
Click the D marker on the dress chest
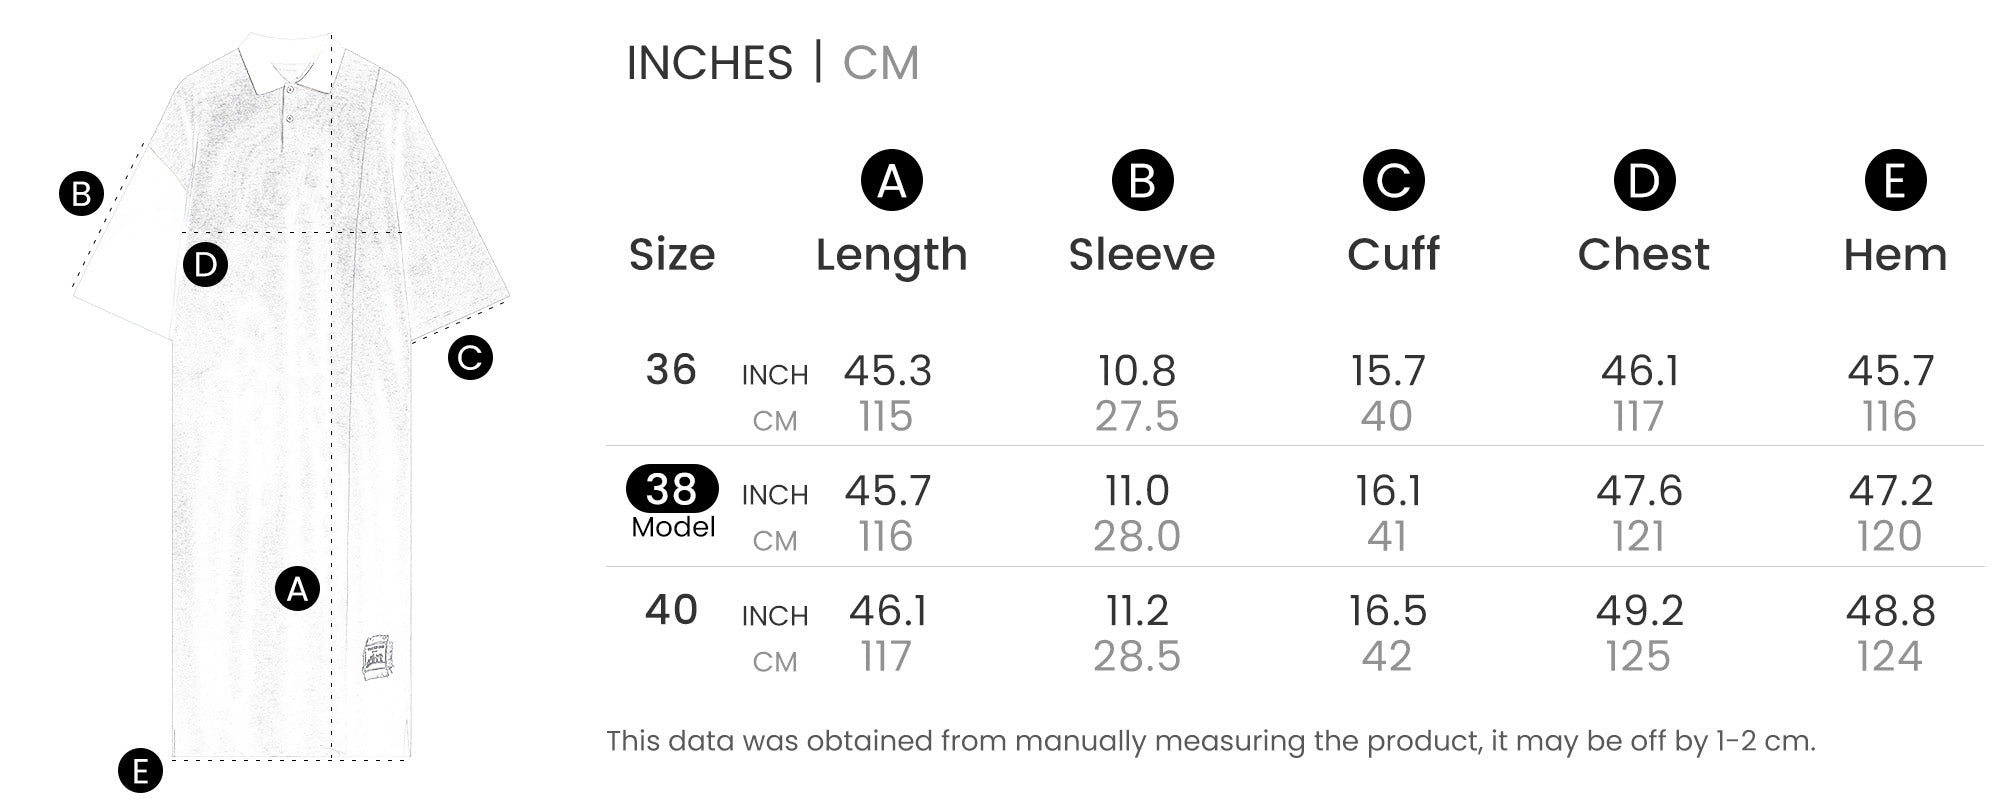pyautogui.click(x=205, y=265)
